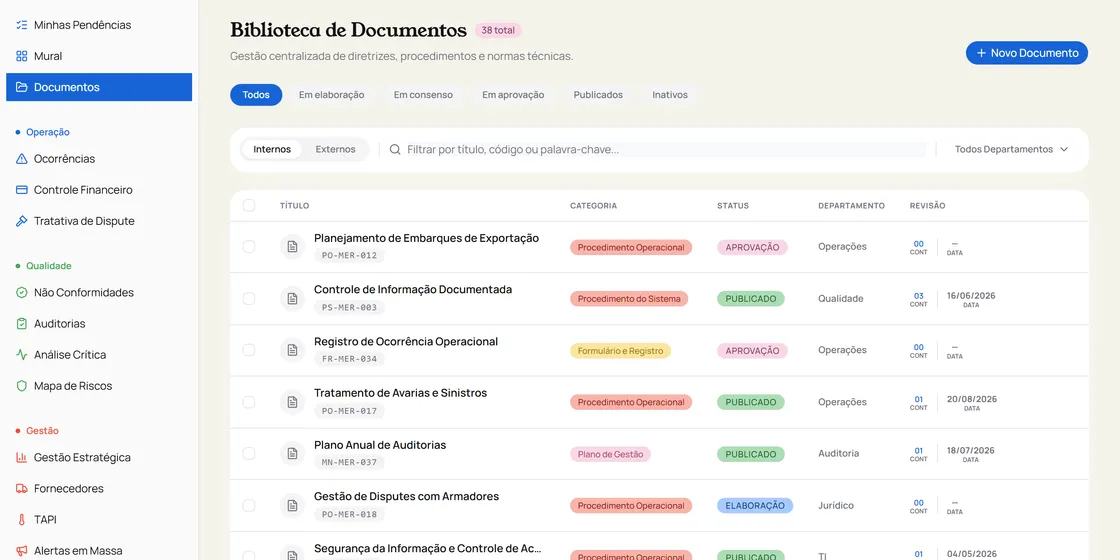Select the Em elaboração tab
Image resolution: width=1120 pixels, height=560 pixels.
click(331, 95)
